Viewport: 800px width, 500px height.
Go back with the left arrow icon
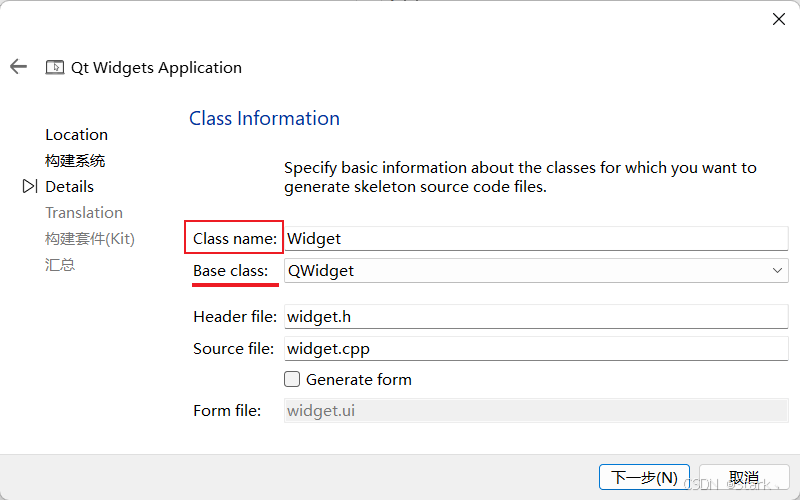(x=18, y=66)
